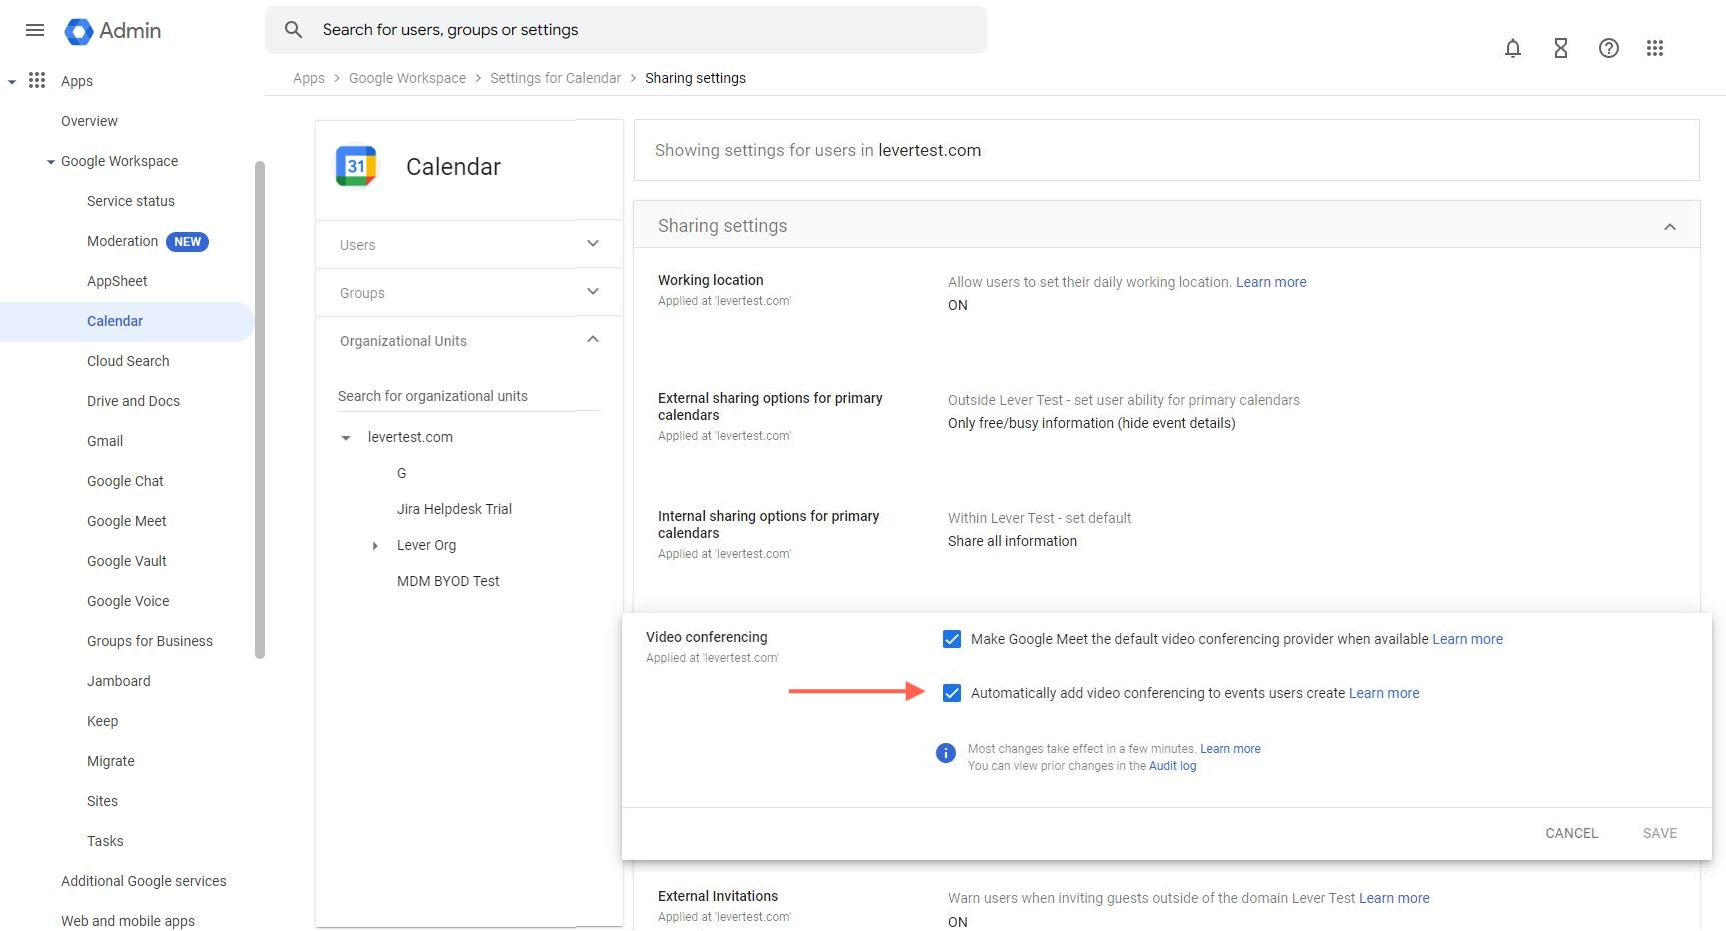This screenshot has width=1726, height=931.
Task: Collapse the Sharing settings panel
Action: [x=1669, y=227]
